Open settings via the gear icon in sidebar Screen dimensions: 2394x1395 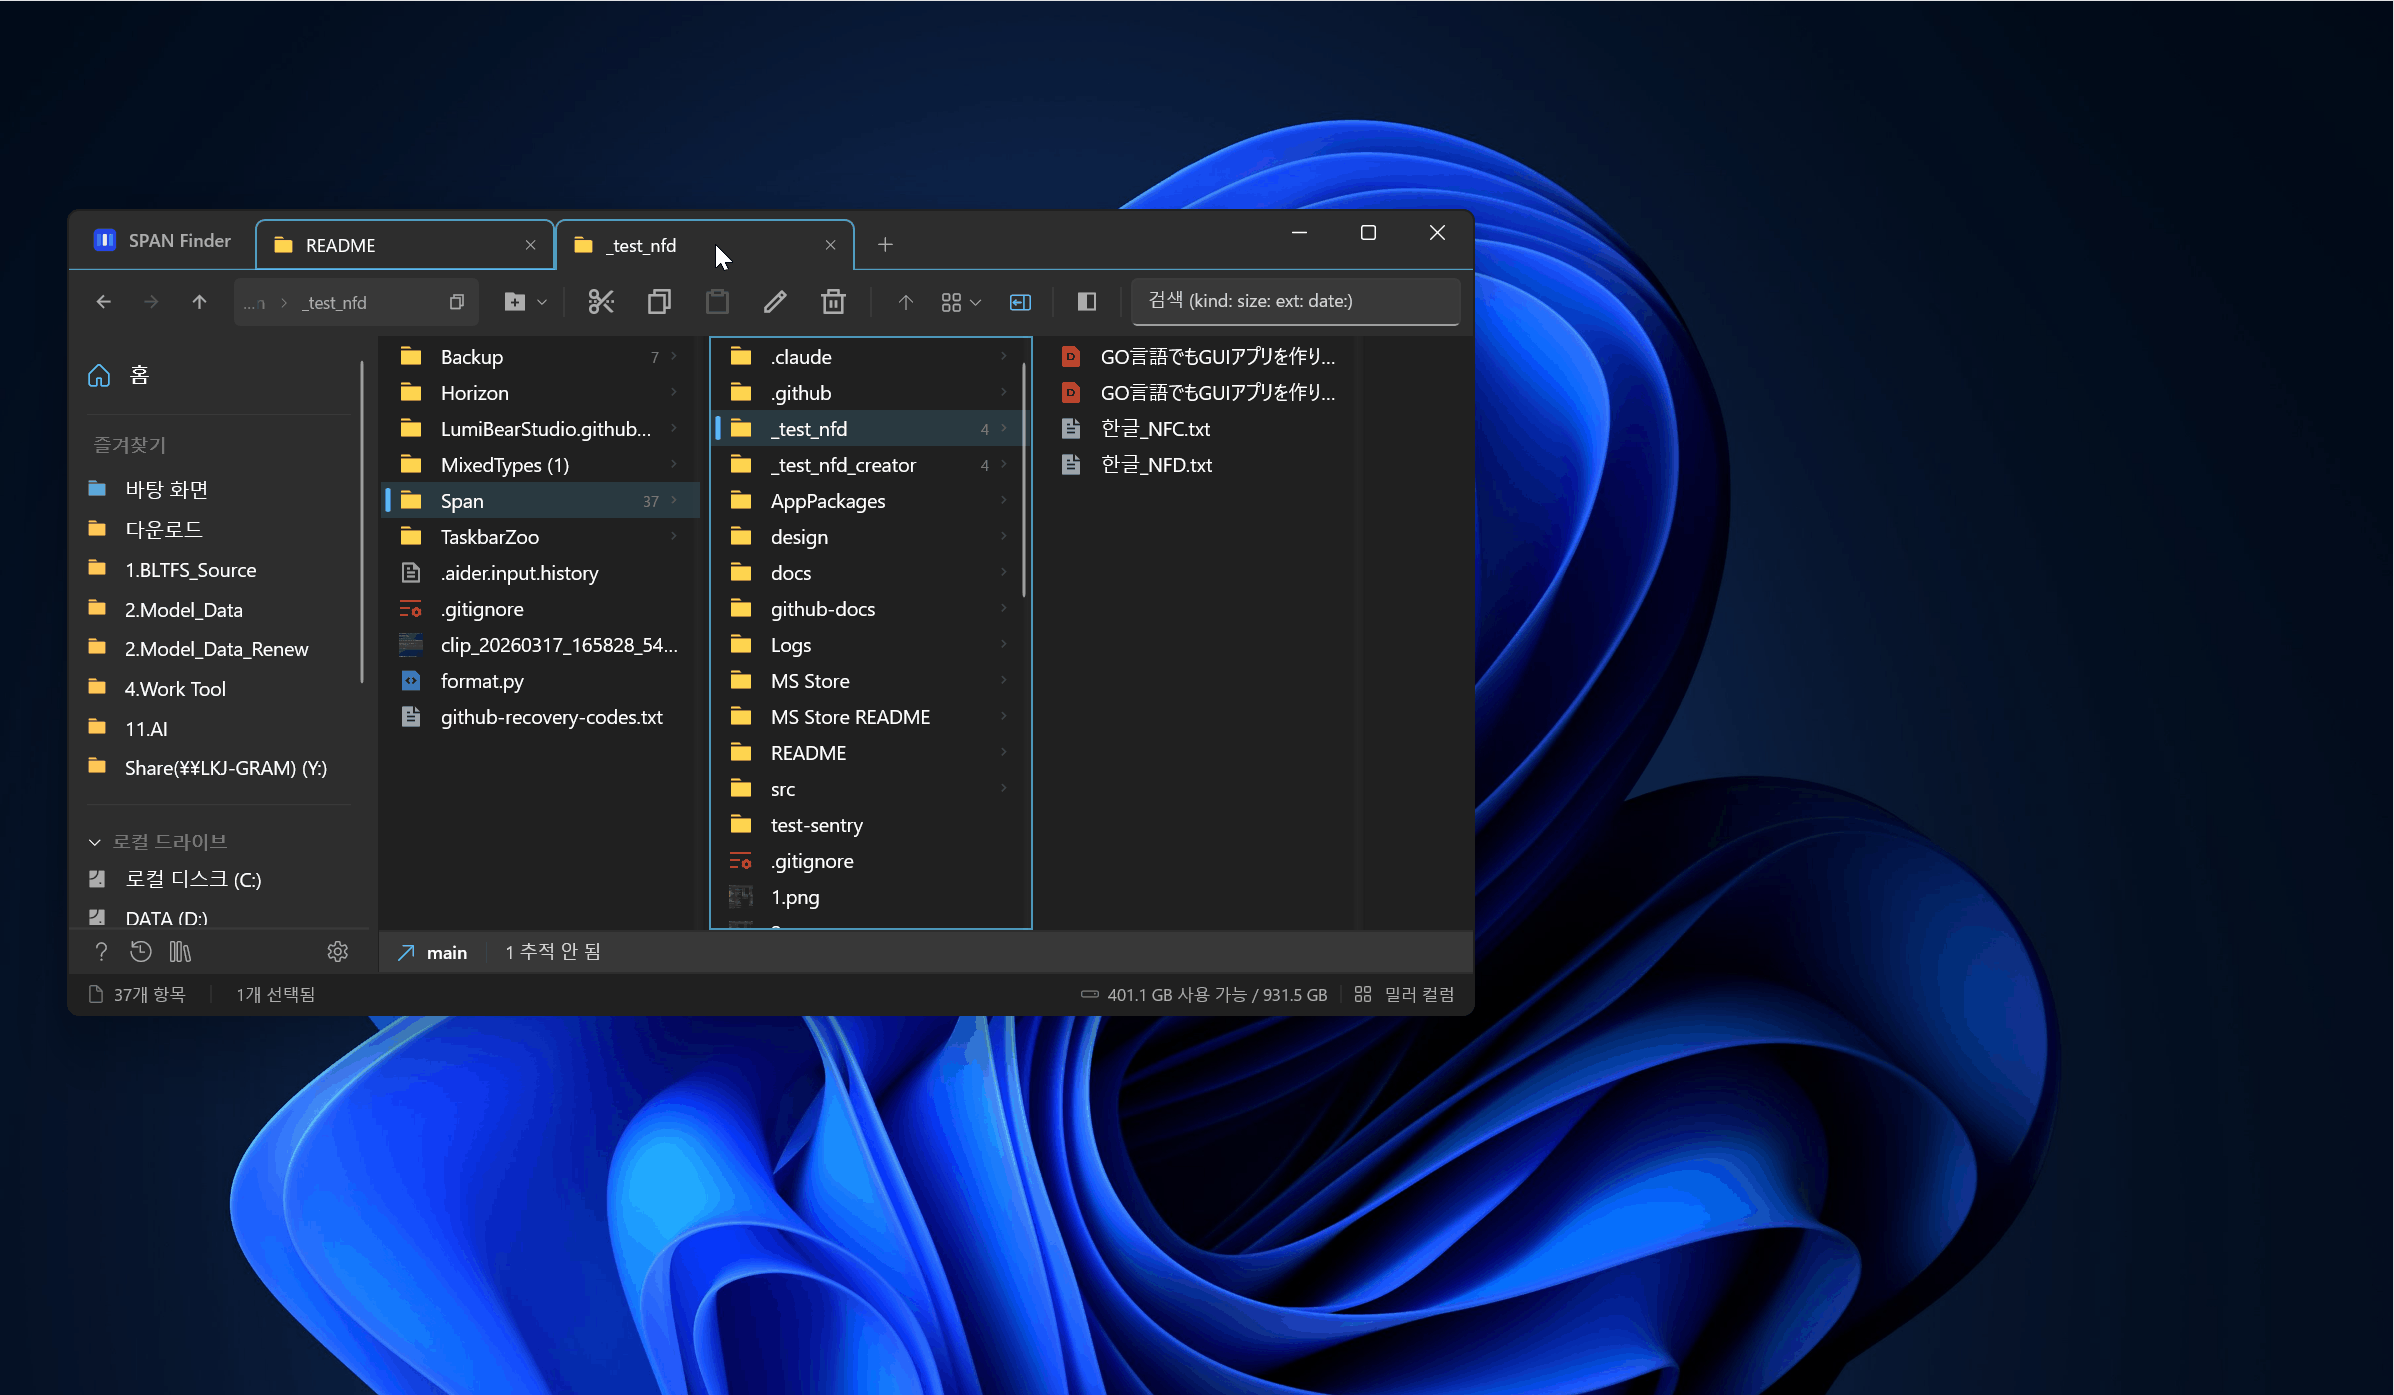[338, 952]
